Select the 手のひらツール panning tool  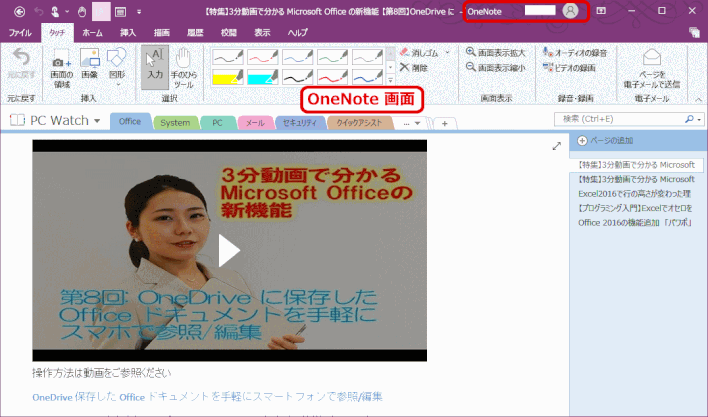click(184, 68)
